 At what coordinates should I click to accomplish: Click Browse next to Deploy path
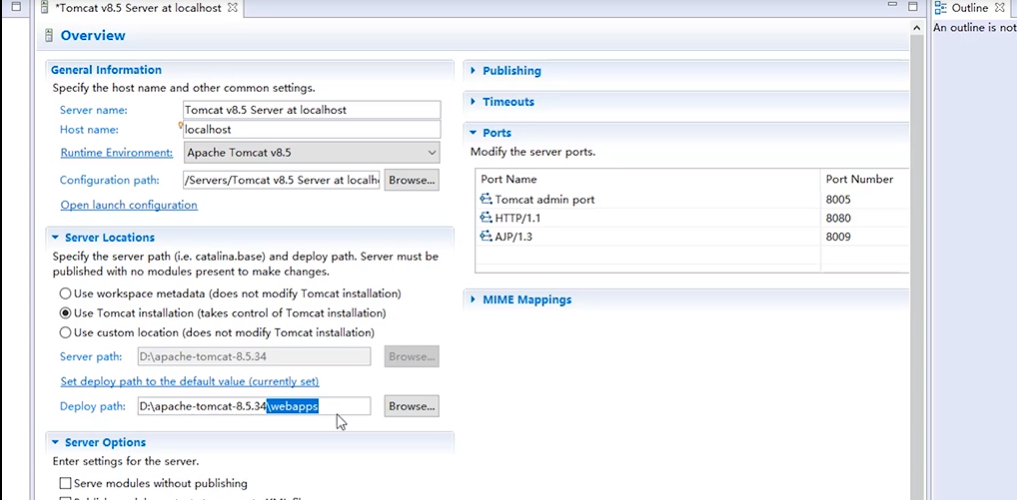(x=411, y=406)
